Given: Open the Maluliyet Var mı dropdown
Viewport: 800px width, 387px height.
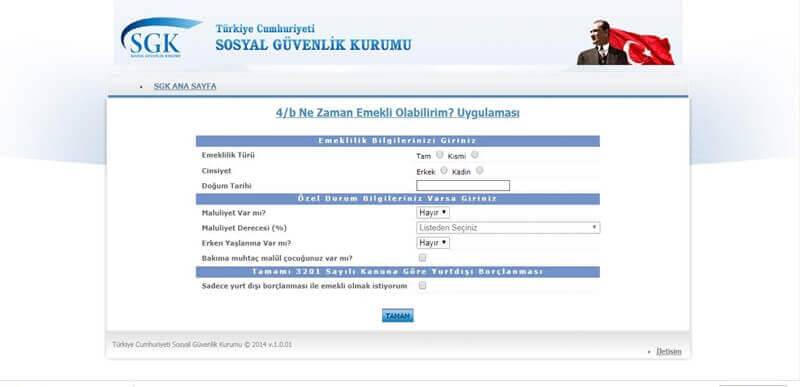Looking at the screenshot, I should (x=433, y=212).
